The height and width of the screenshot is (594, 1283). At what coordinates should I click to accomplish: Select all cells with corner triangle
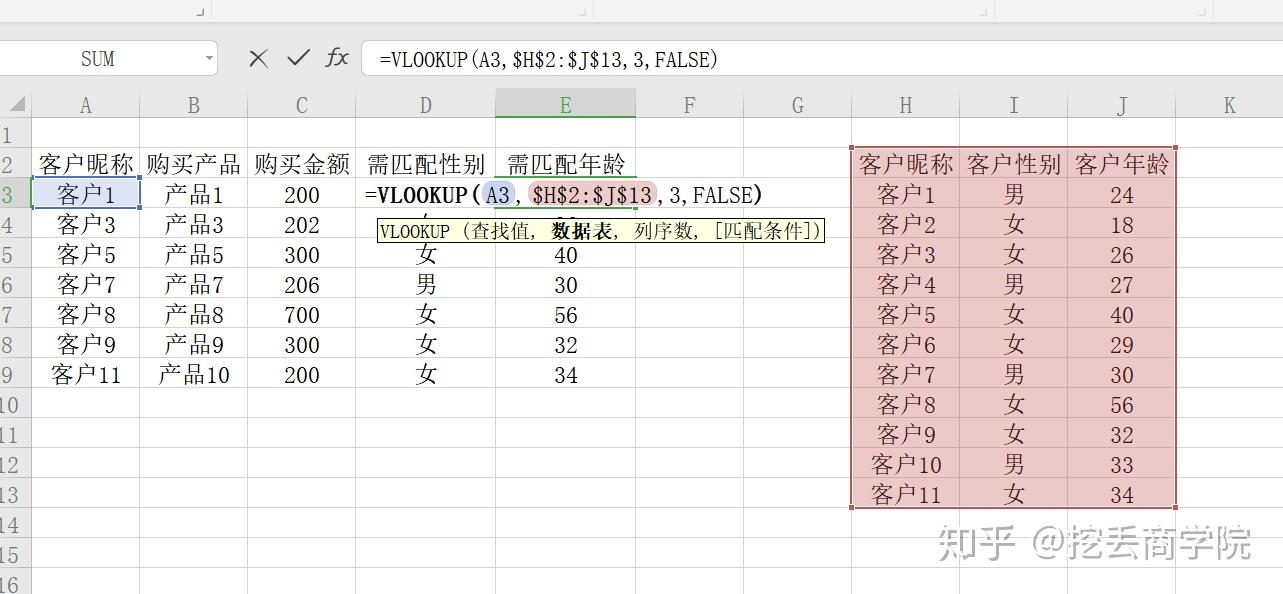17,104
